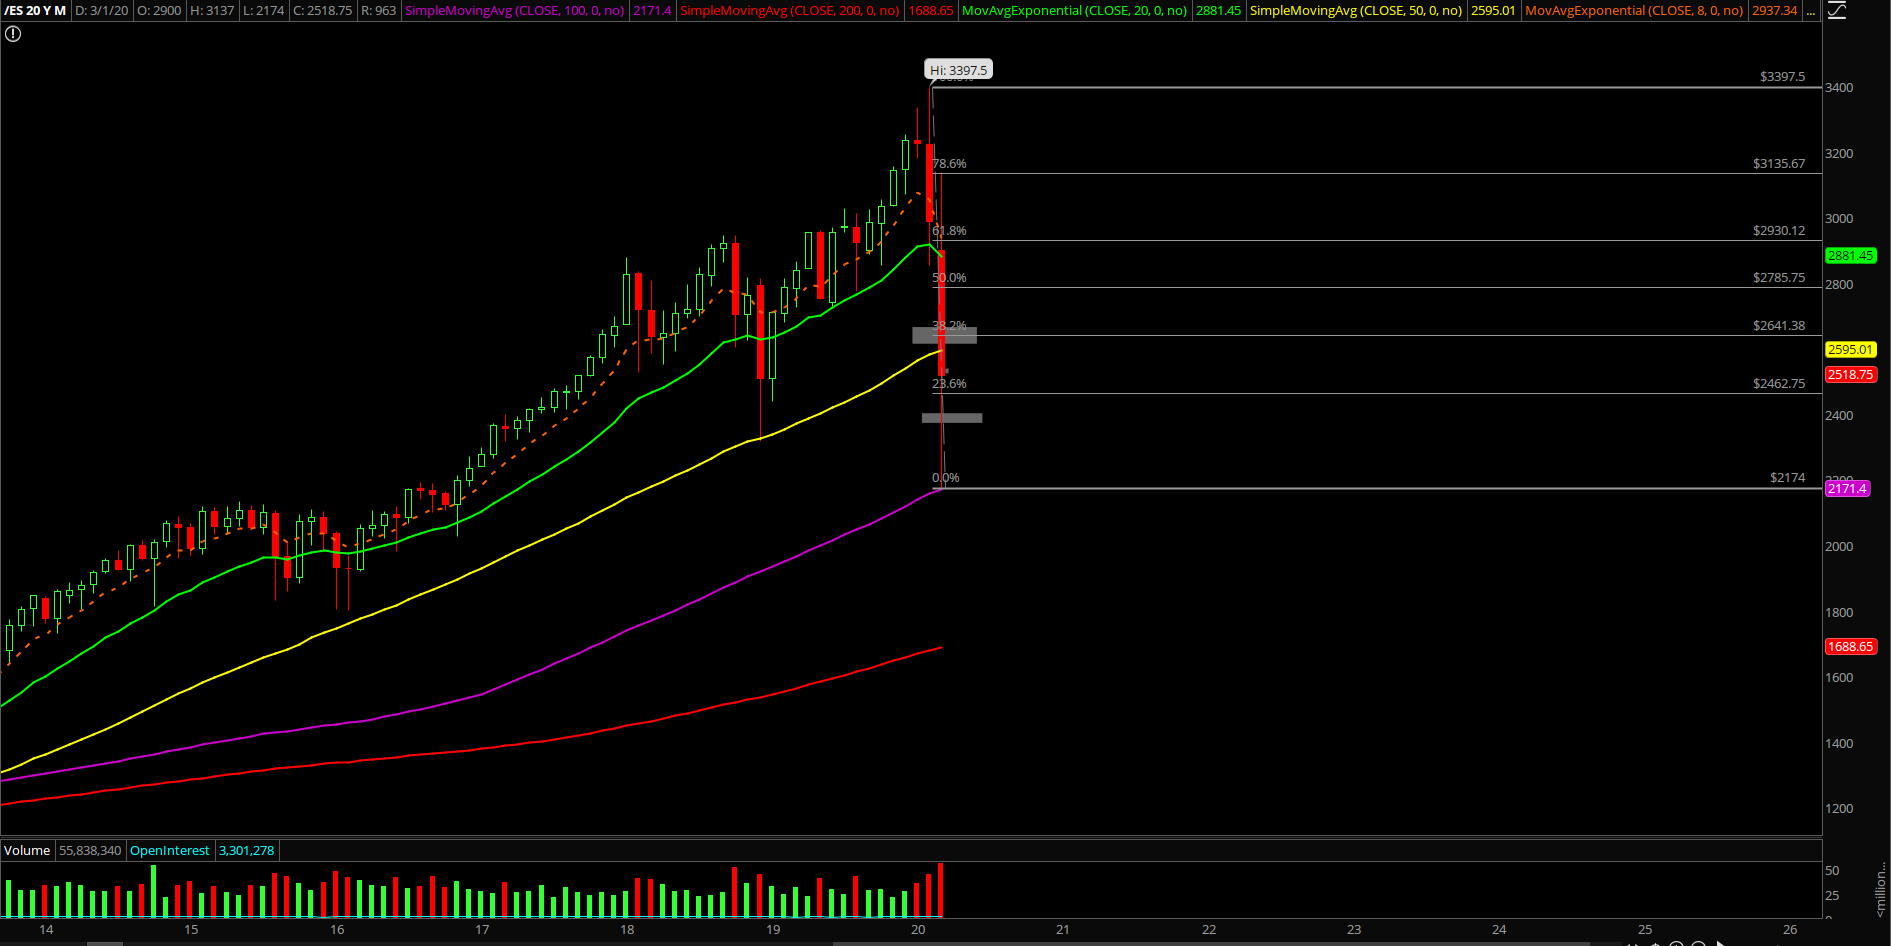
Task: Click the /ES 20 Y M symbol label
Action: [36, 11]
